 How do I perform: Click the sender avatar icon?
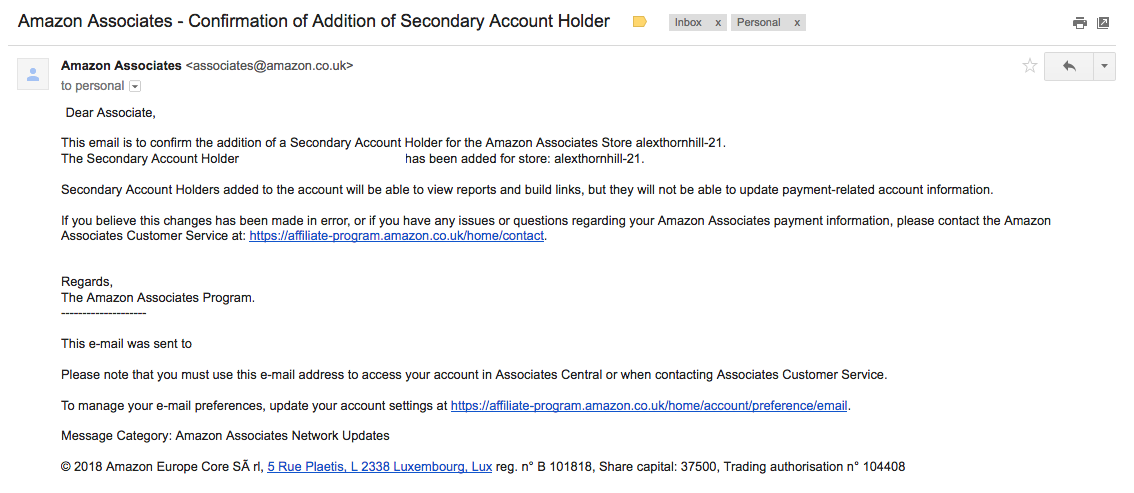click(33, 74)
